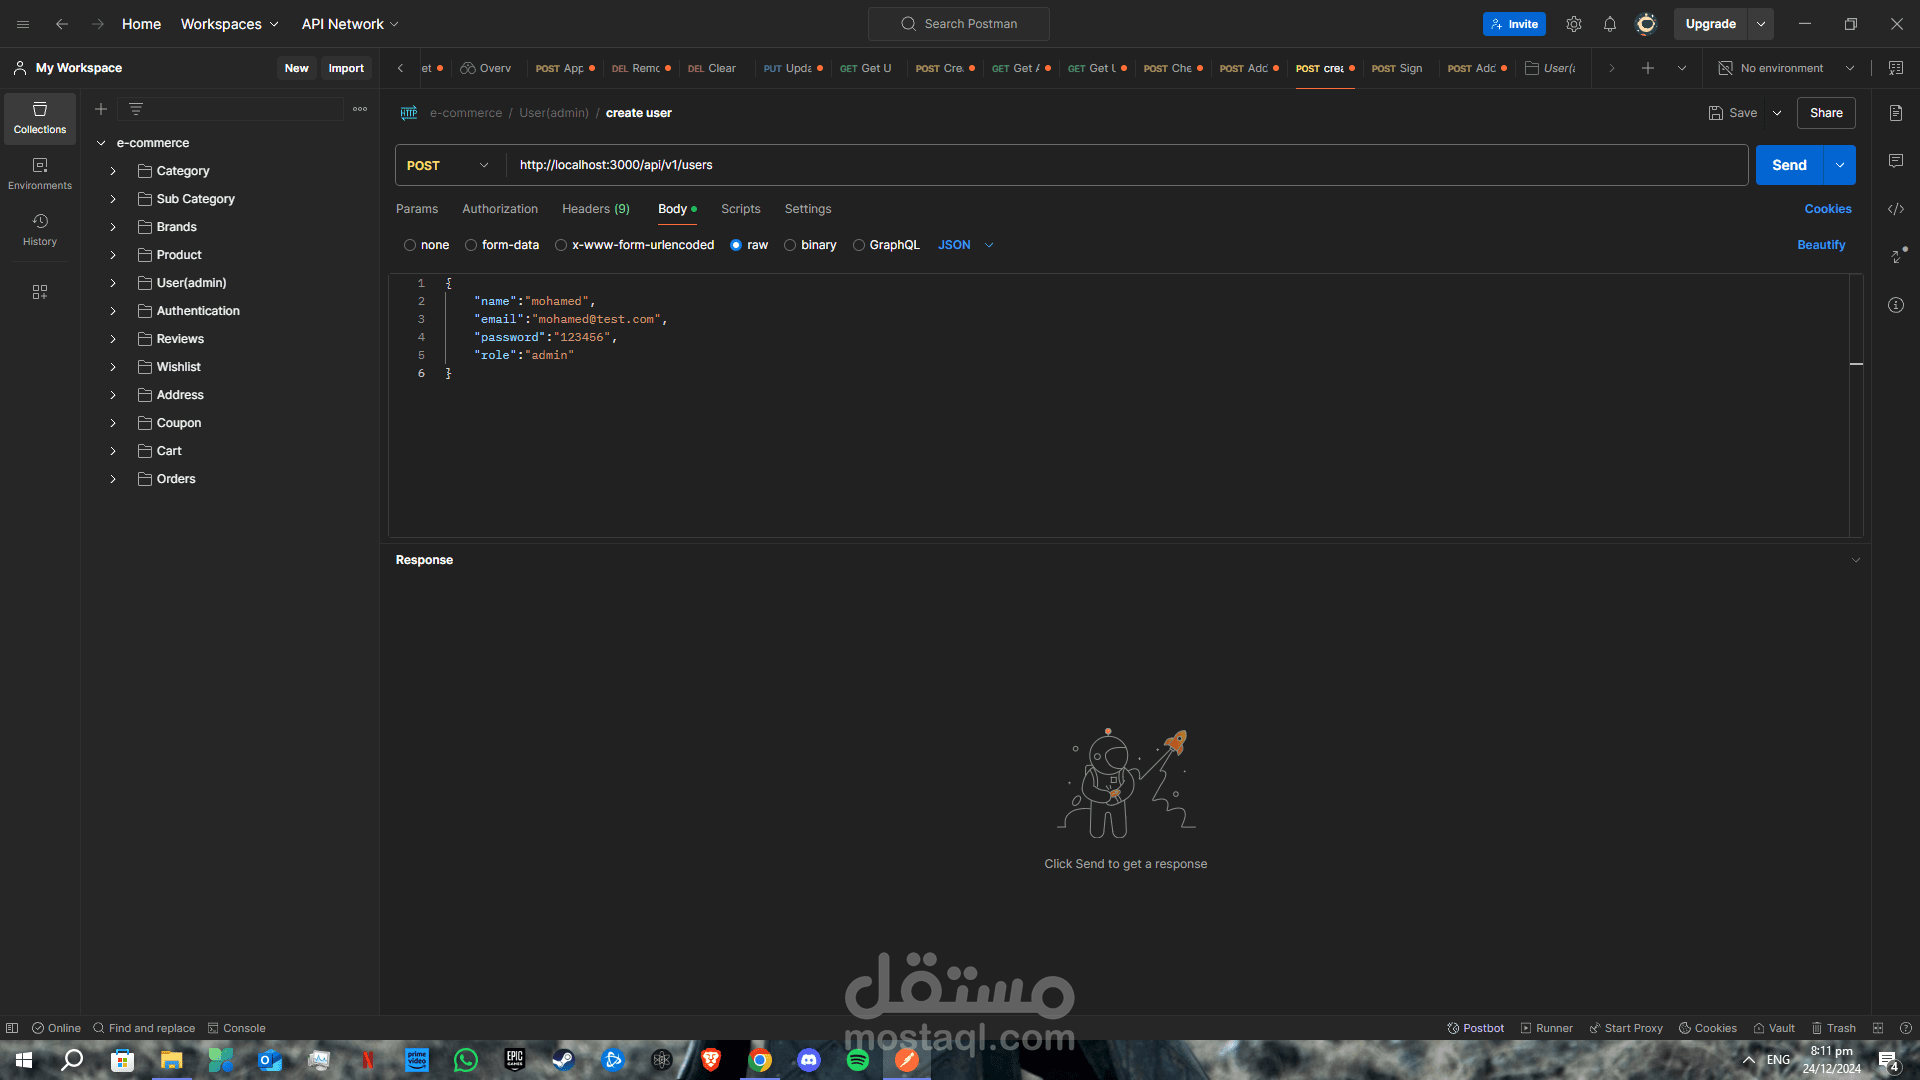Open the Postman settings gear

(1574, 24)
